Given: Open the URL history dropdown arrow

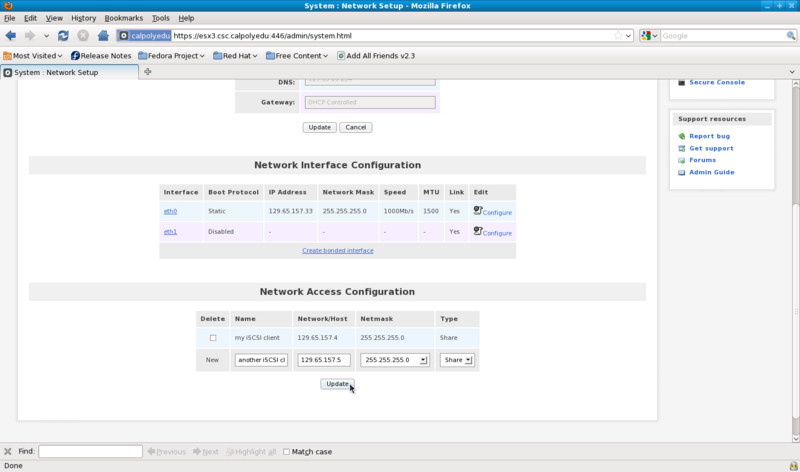Looking at the screenshot, I should [629, 36].
